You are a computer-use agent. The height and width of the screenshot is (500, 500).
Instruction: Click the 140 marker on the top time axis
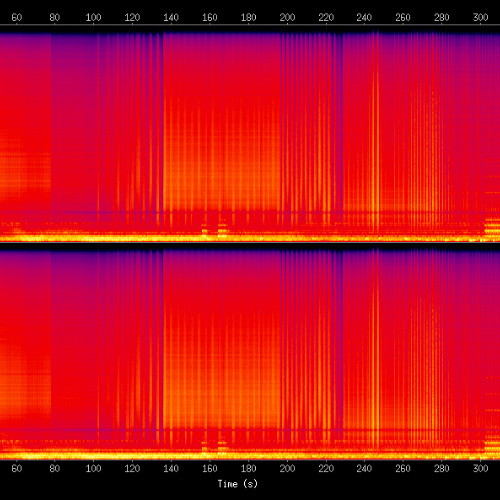pyautogui.click(x=171, y=17)
